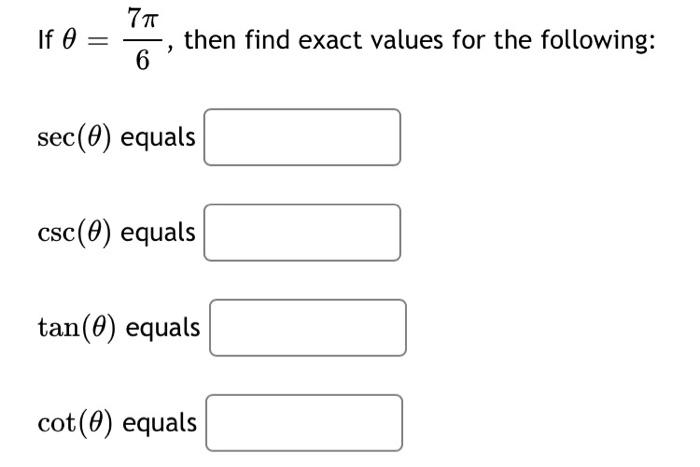This screenshot has width=700, height=467.
Task: Click the θ symbol in the problem statement
Action: pos(68,40)
